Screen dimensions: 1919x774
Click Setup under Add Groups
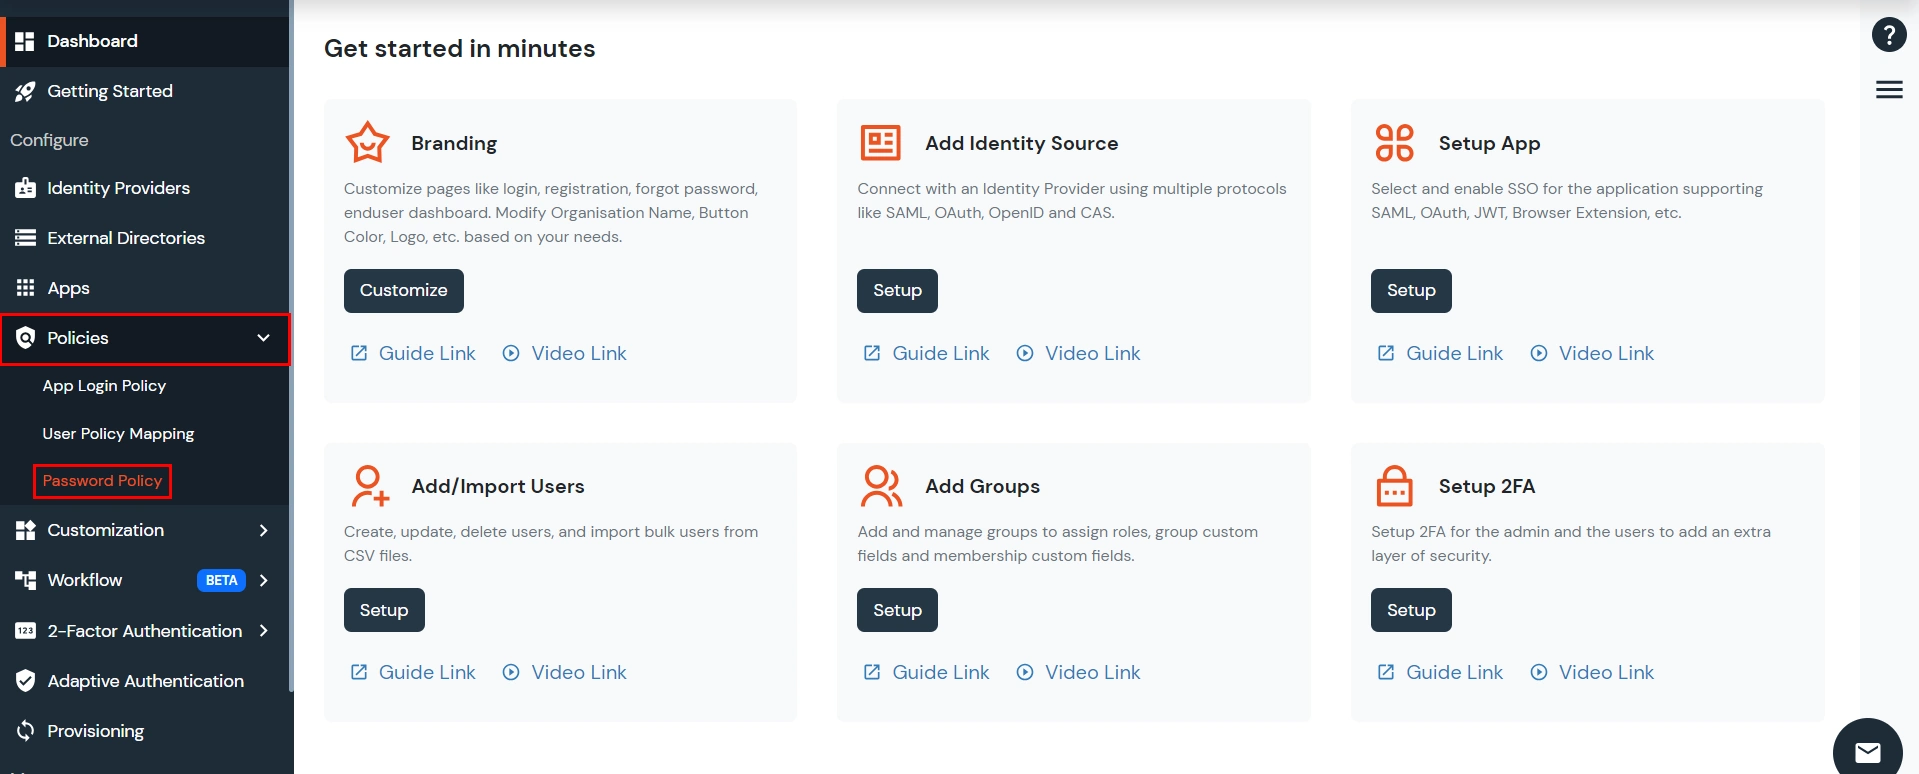pos(897,610)
